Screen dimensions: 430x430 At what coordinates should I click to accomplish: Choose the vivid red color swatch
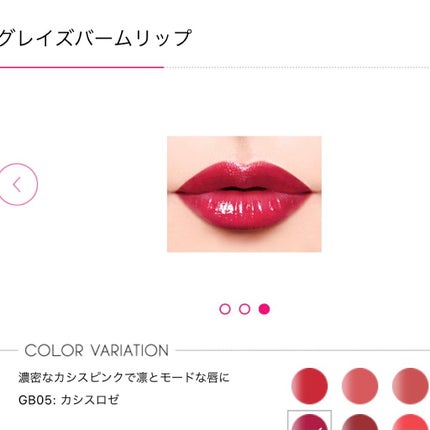pyautogui.click(x=309, y=386)
